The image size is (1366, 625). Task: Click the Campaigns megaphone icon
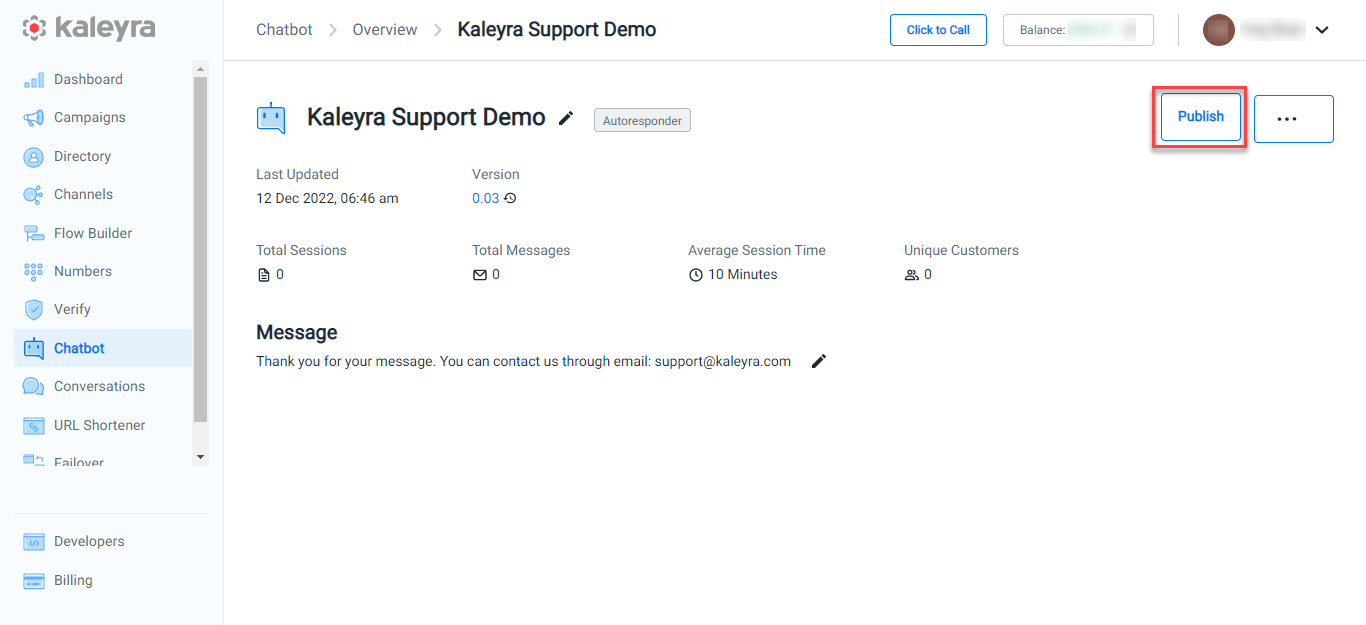pyautogui.click(x=34, y=118)
